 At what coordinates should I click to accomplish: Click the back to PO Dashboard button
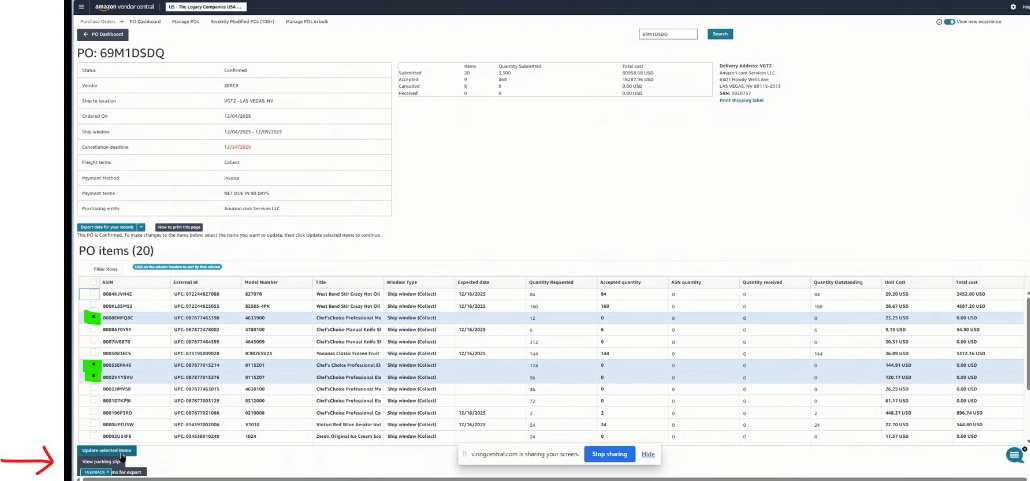pyautogui.click(x=102, y=34)
